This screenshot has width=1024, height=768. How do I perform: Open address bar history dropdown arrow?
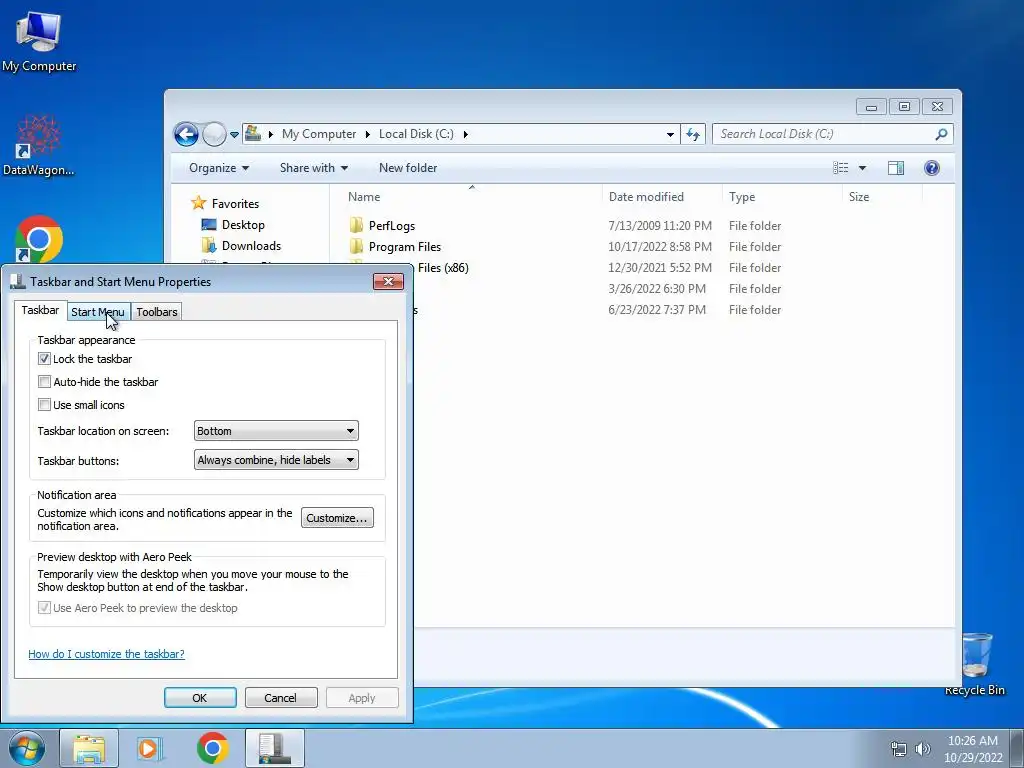670,135
